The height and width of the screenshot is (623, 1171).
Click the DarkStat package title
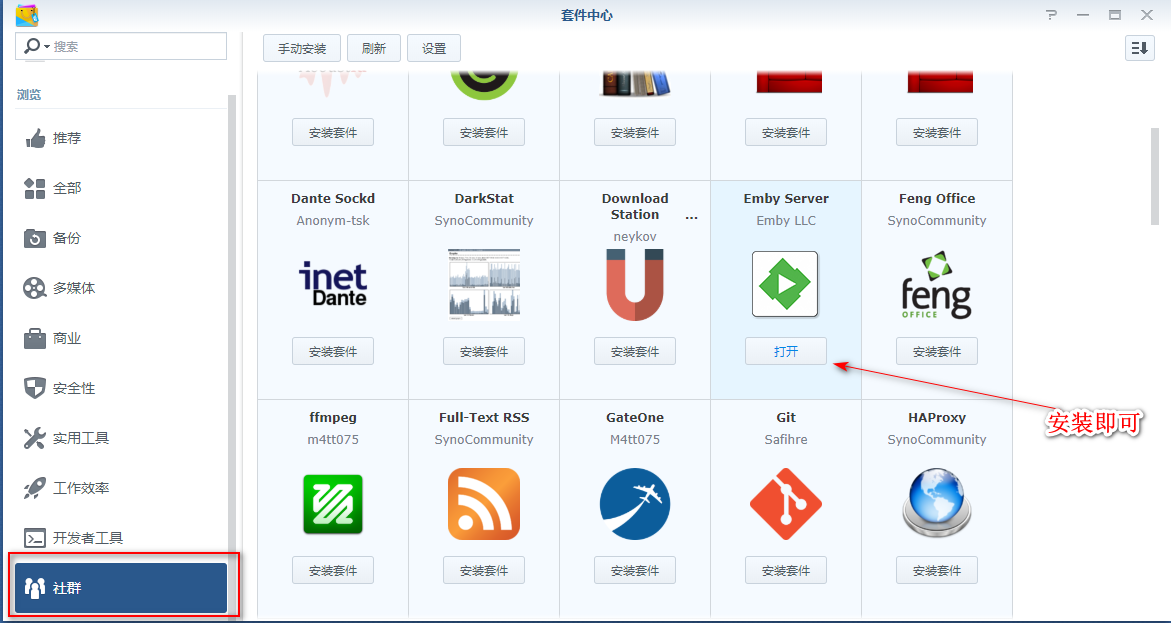tap(484, 199)
